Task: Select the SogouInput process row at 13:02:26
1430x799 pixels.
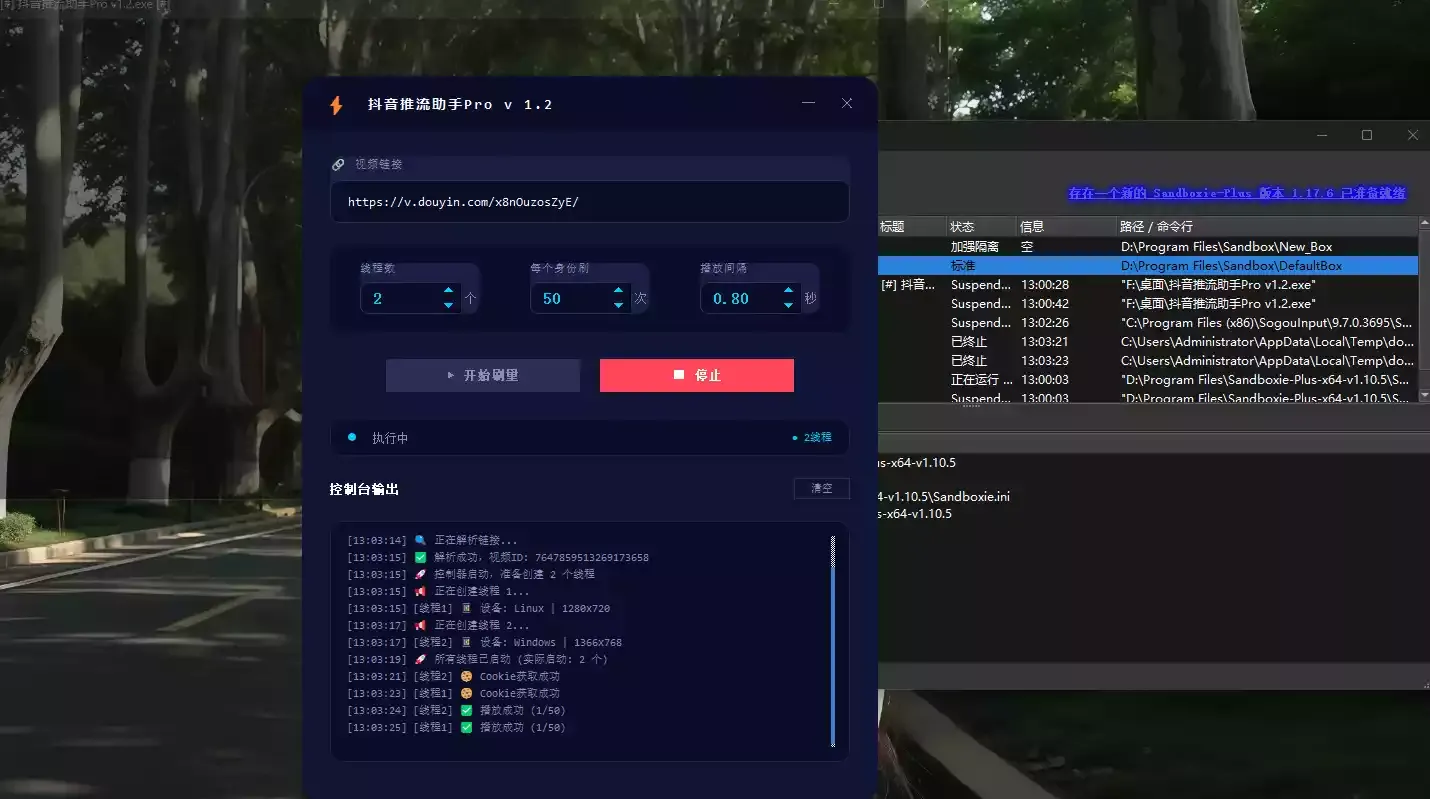Action: coord(1148,323)
